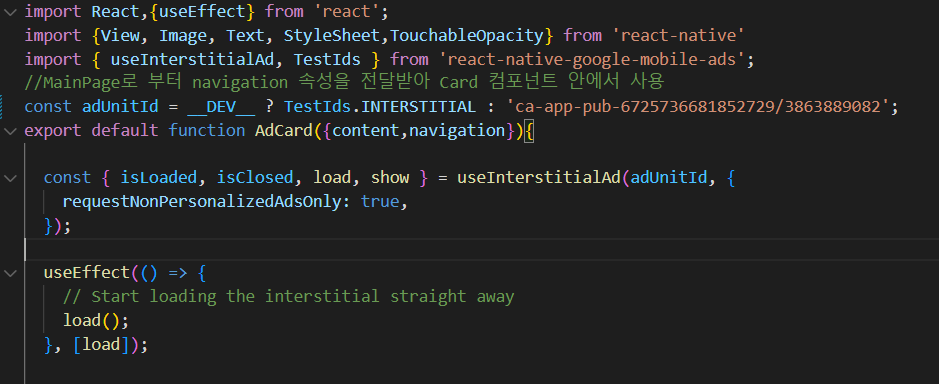
Task: Click the ca-app-pub ad unit ID string
Action: pyautogui.click(x=698, y=107)
